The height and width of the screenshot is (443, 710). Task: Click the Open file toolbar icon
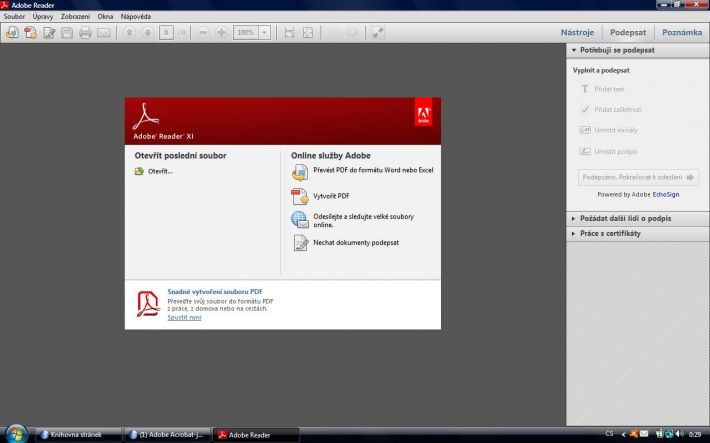pos(12,33)
